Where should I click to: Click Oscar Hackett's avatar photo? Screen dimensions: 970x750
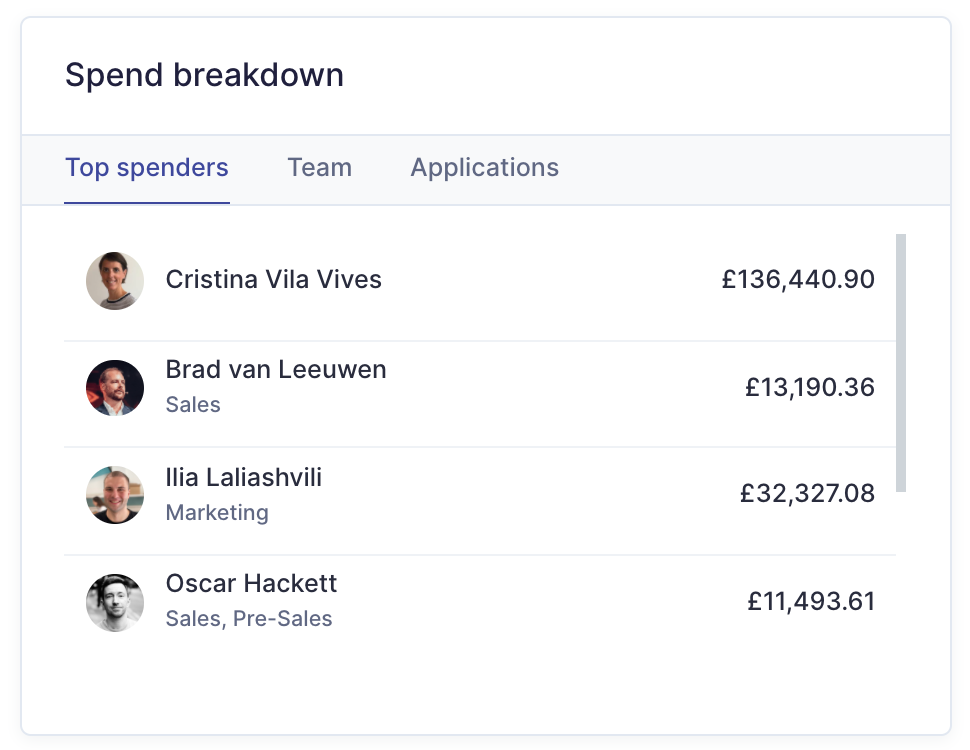click(115, 602)
